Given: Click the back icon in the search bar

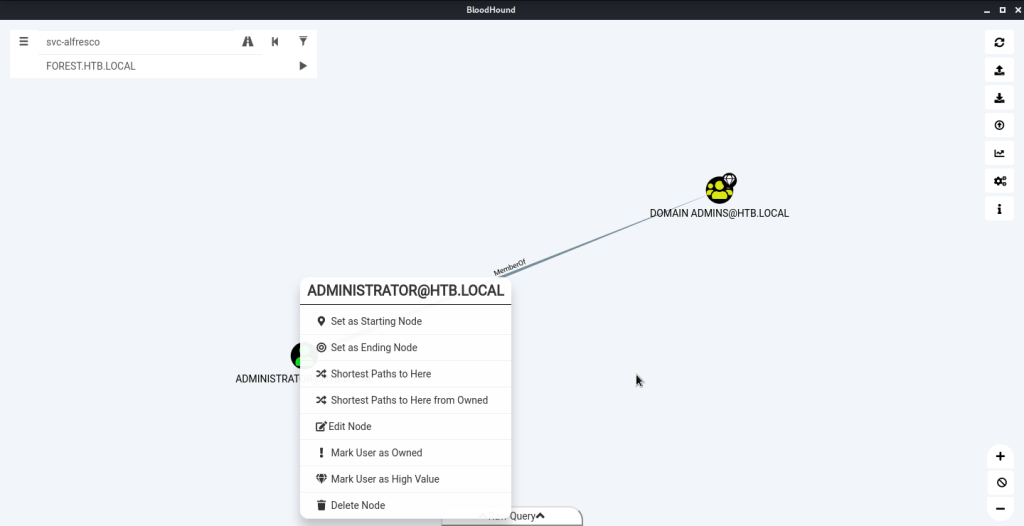Looking at the screenshot, I should pyautogui.click(x=275, y=42).
